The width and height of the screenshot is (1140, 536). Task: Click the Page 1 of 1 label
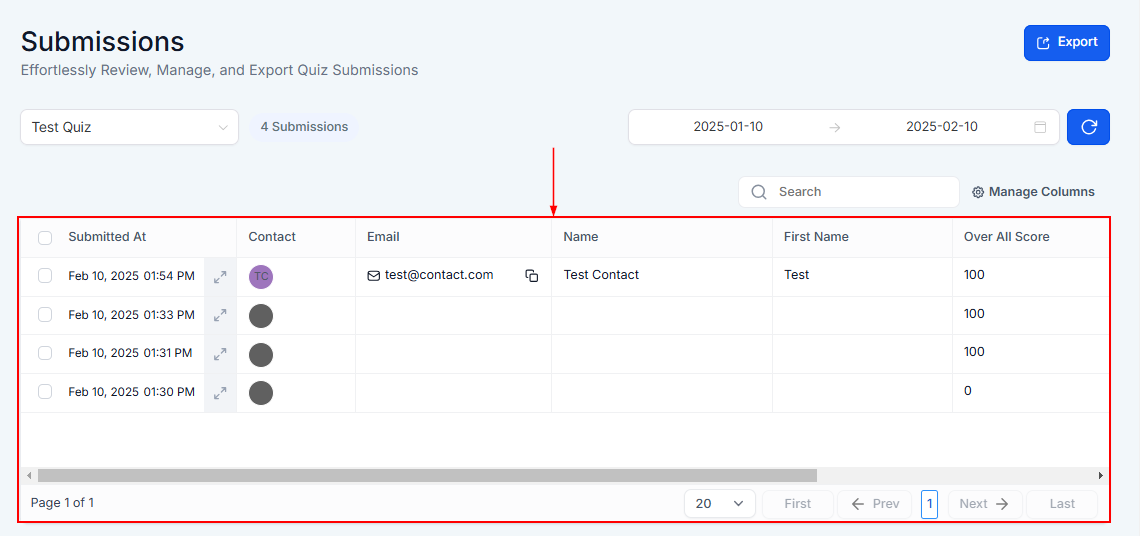click(x=63, y=503)
